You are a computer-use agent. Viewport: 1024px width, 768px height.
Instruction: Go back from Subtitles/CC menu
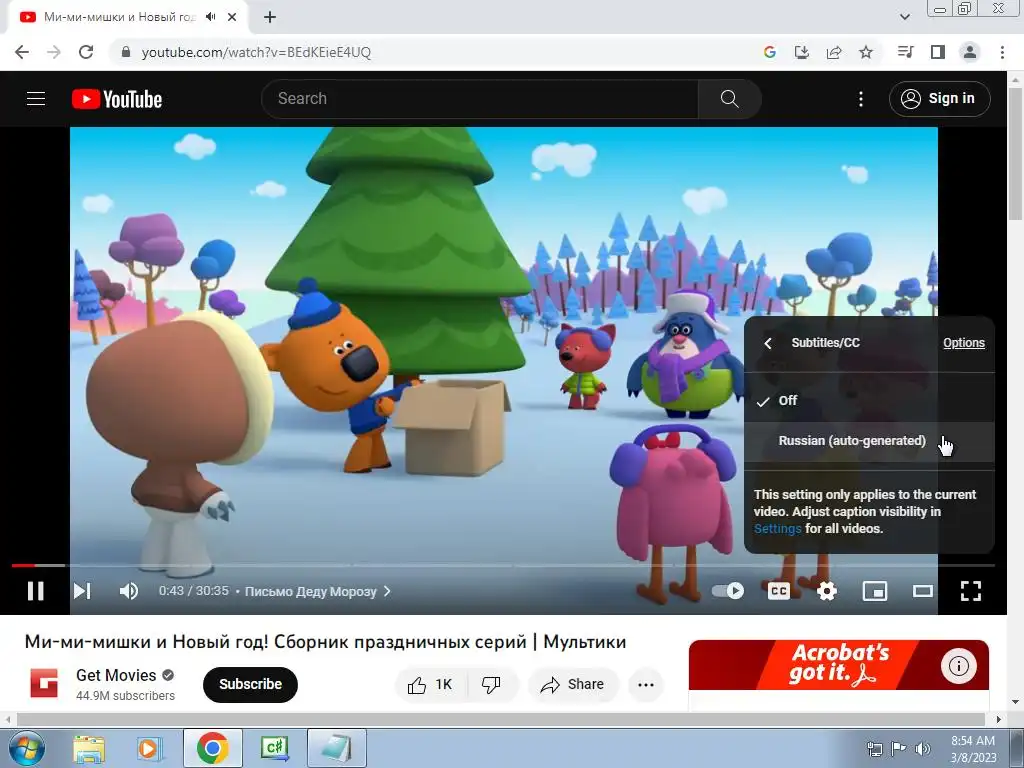[x=768, y=343]
